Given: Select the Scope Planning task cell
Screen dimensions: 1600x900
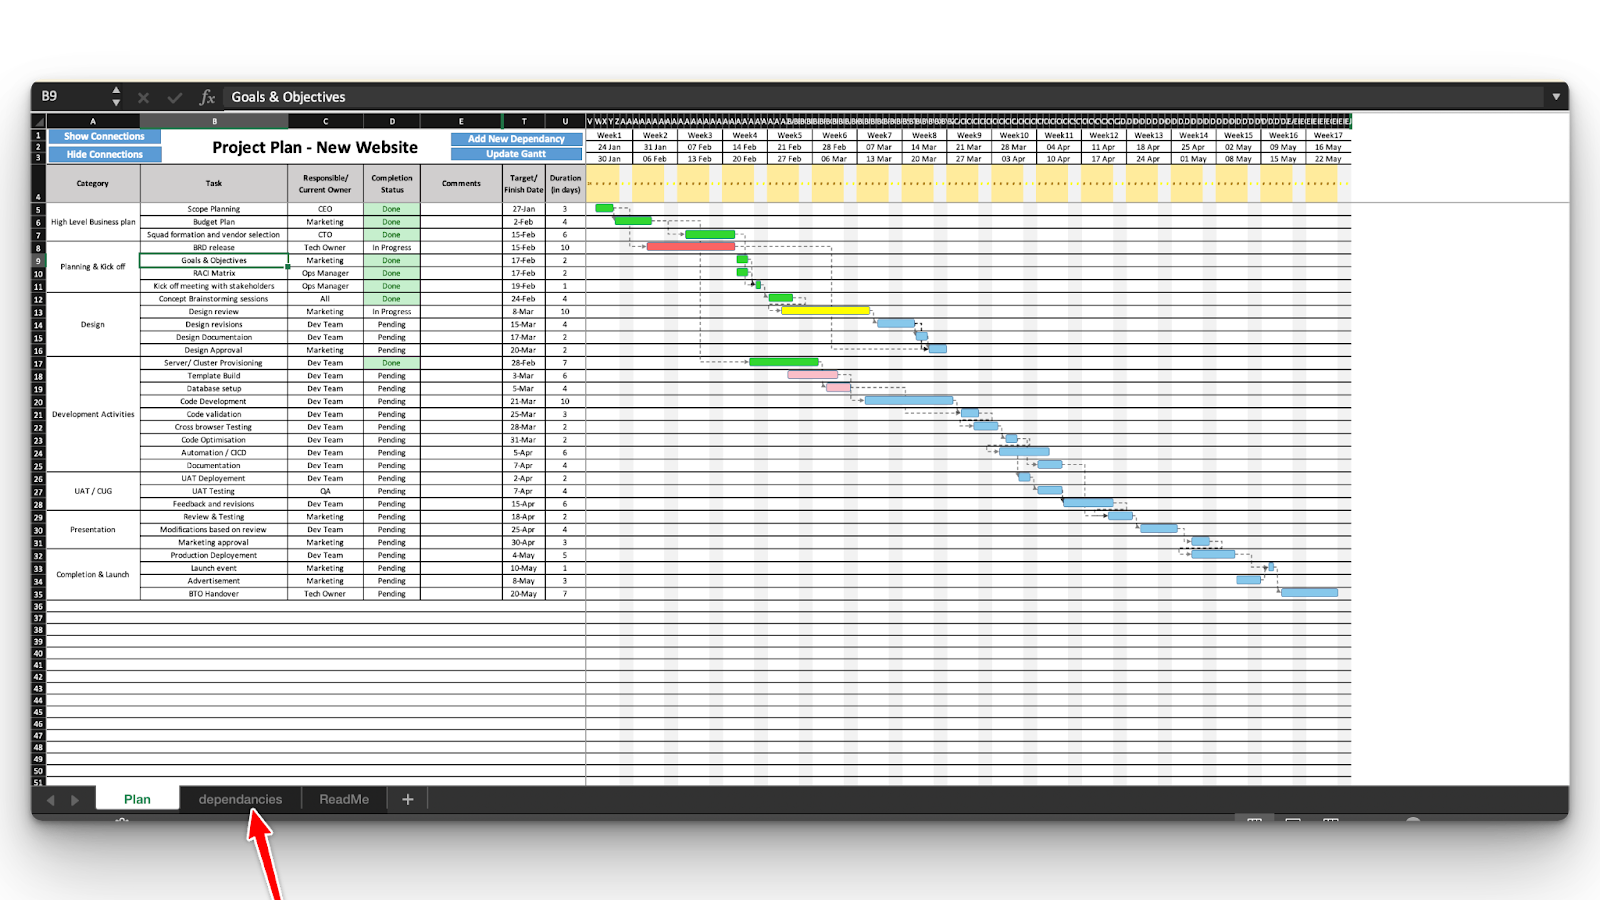Looking at the screenshot, I should (214, 209).
